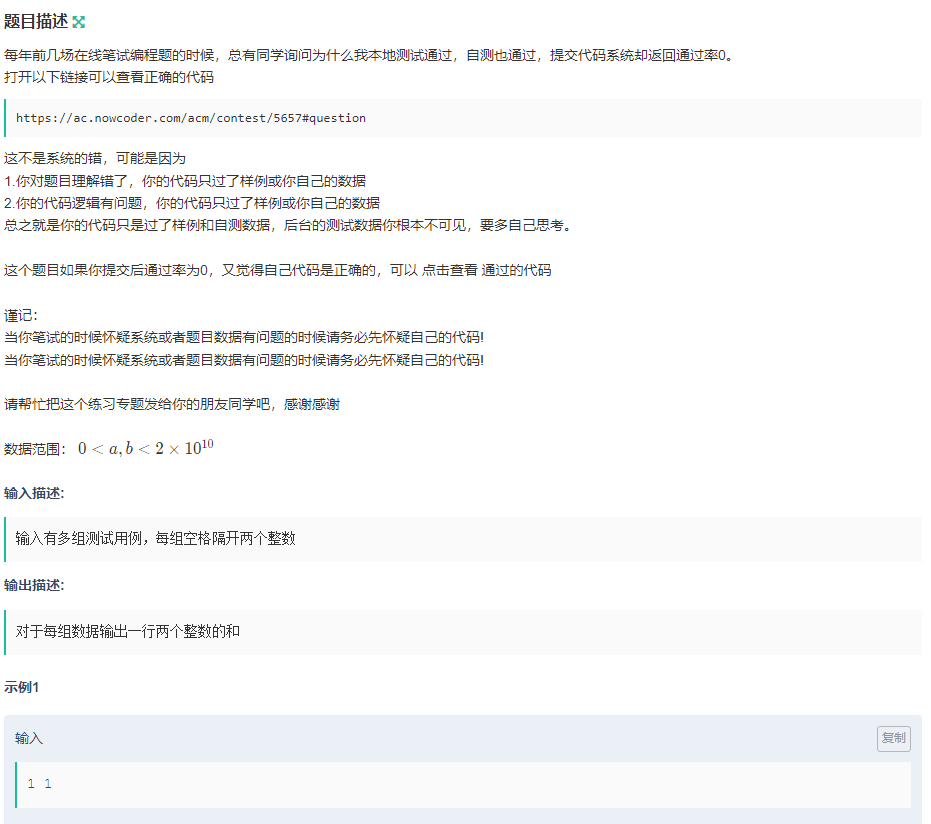
Task: Select the sample input text 1 1
Action: coord(40,784)
